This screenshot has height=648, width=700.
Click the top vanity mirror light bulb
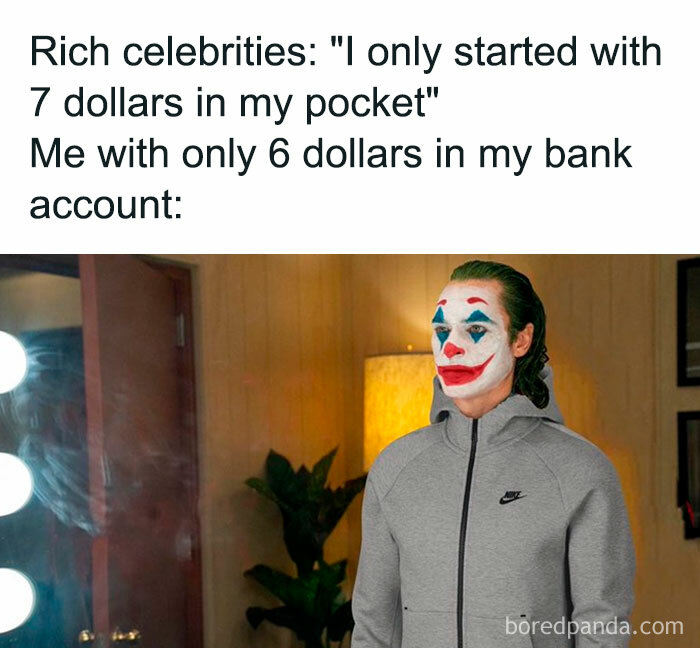pos(10,362)
